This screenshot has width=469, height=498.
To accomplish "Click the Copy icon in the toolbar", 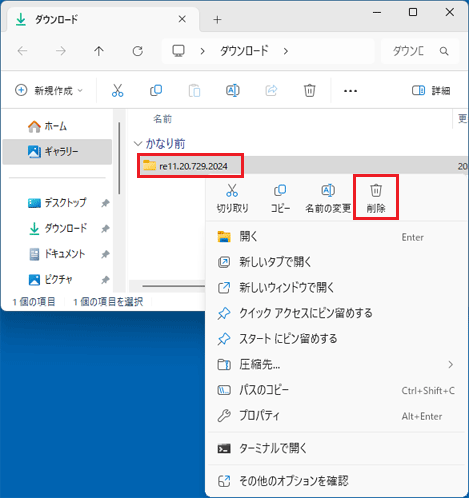I will [156, 90].
